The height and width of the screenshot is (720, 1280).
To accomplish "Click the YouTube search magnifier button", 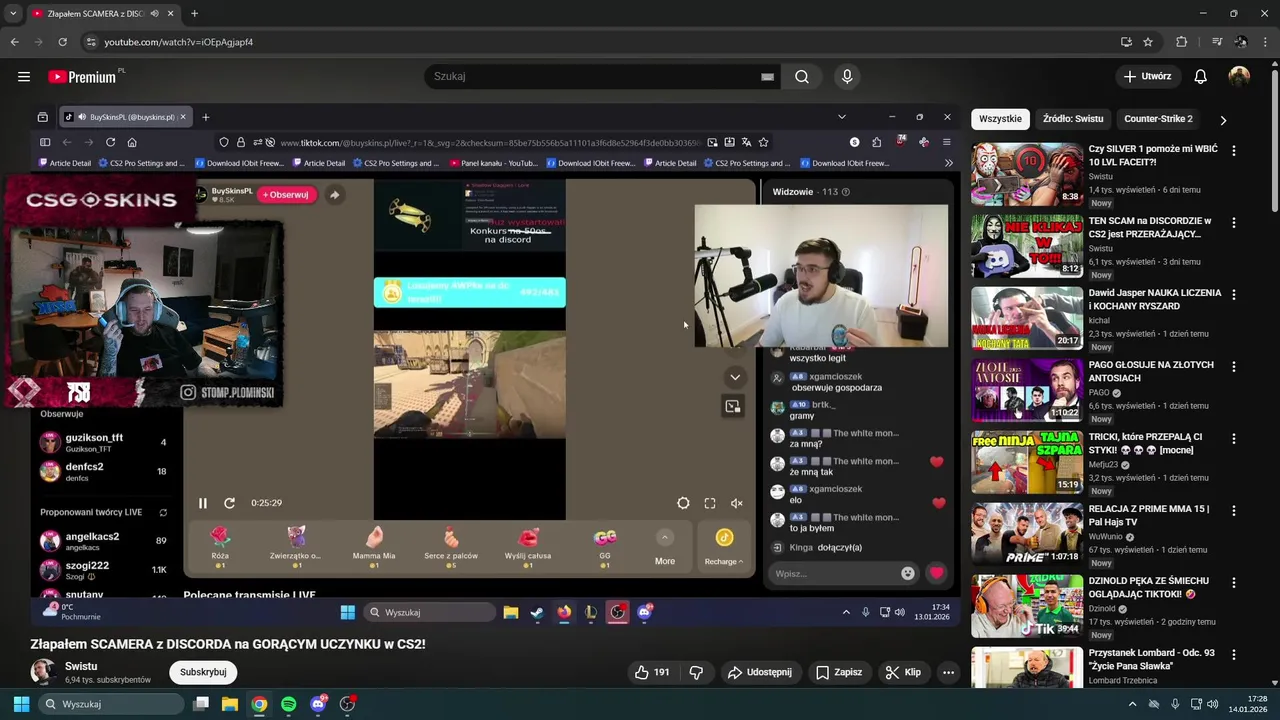I will [x=802, y=77].
